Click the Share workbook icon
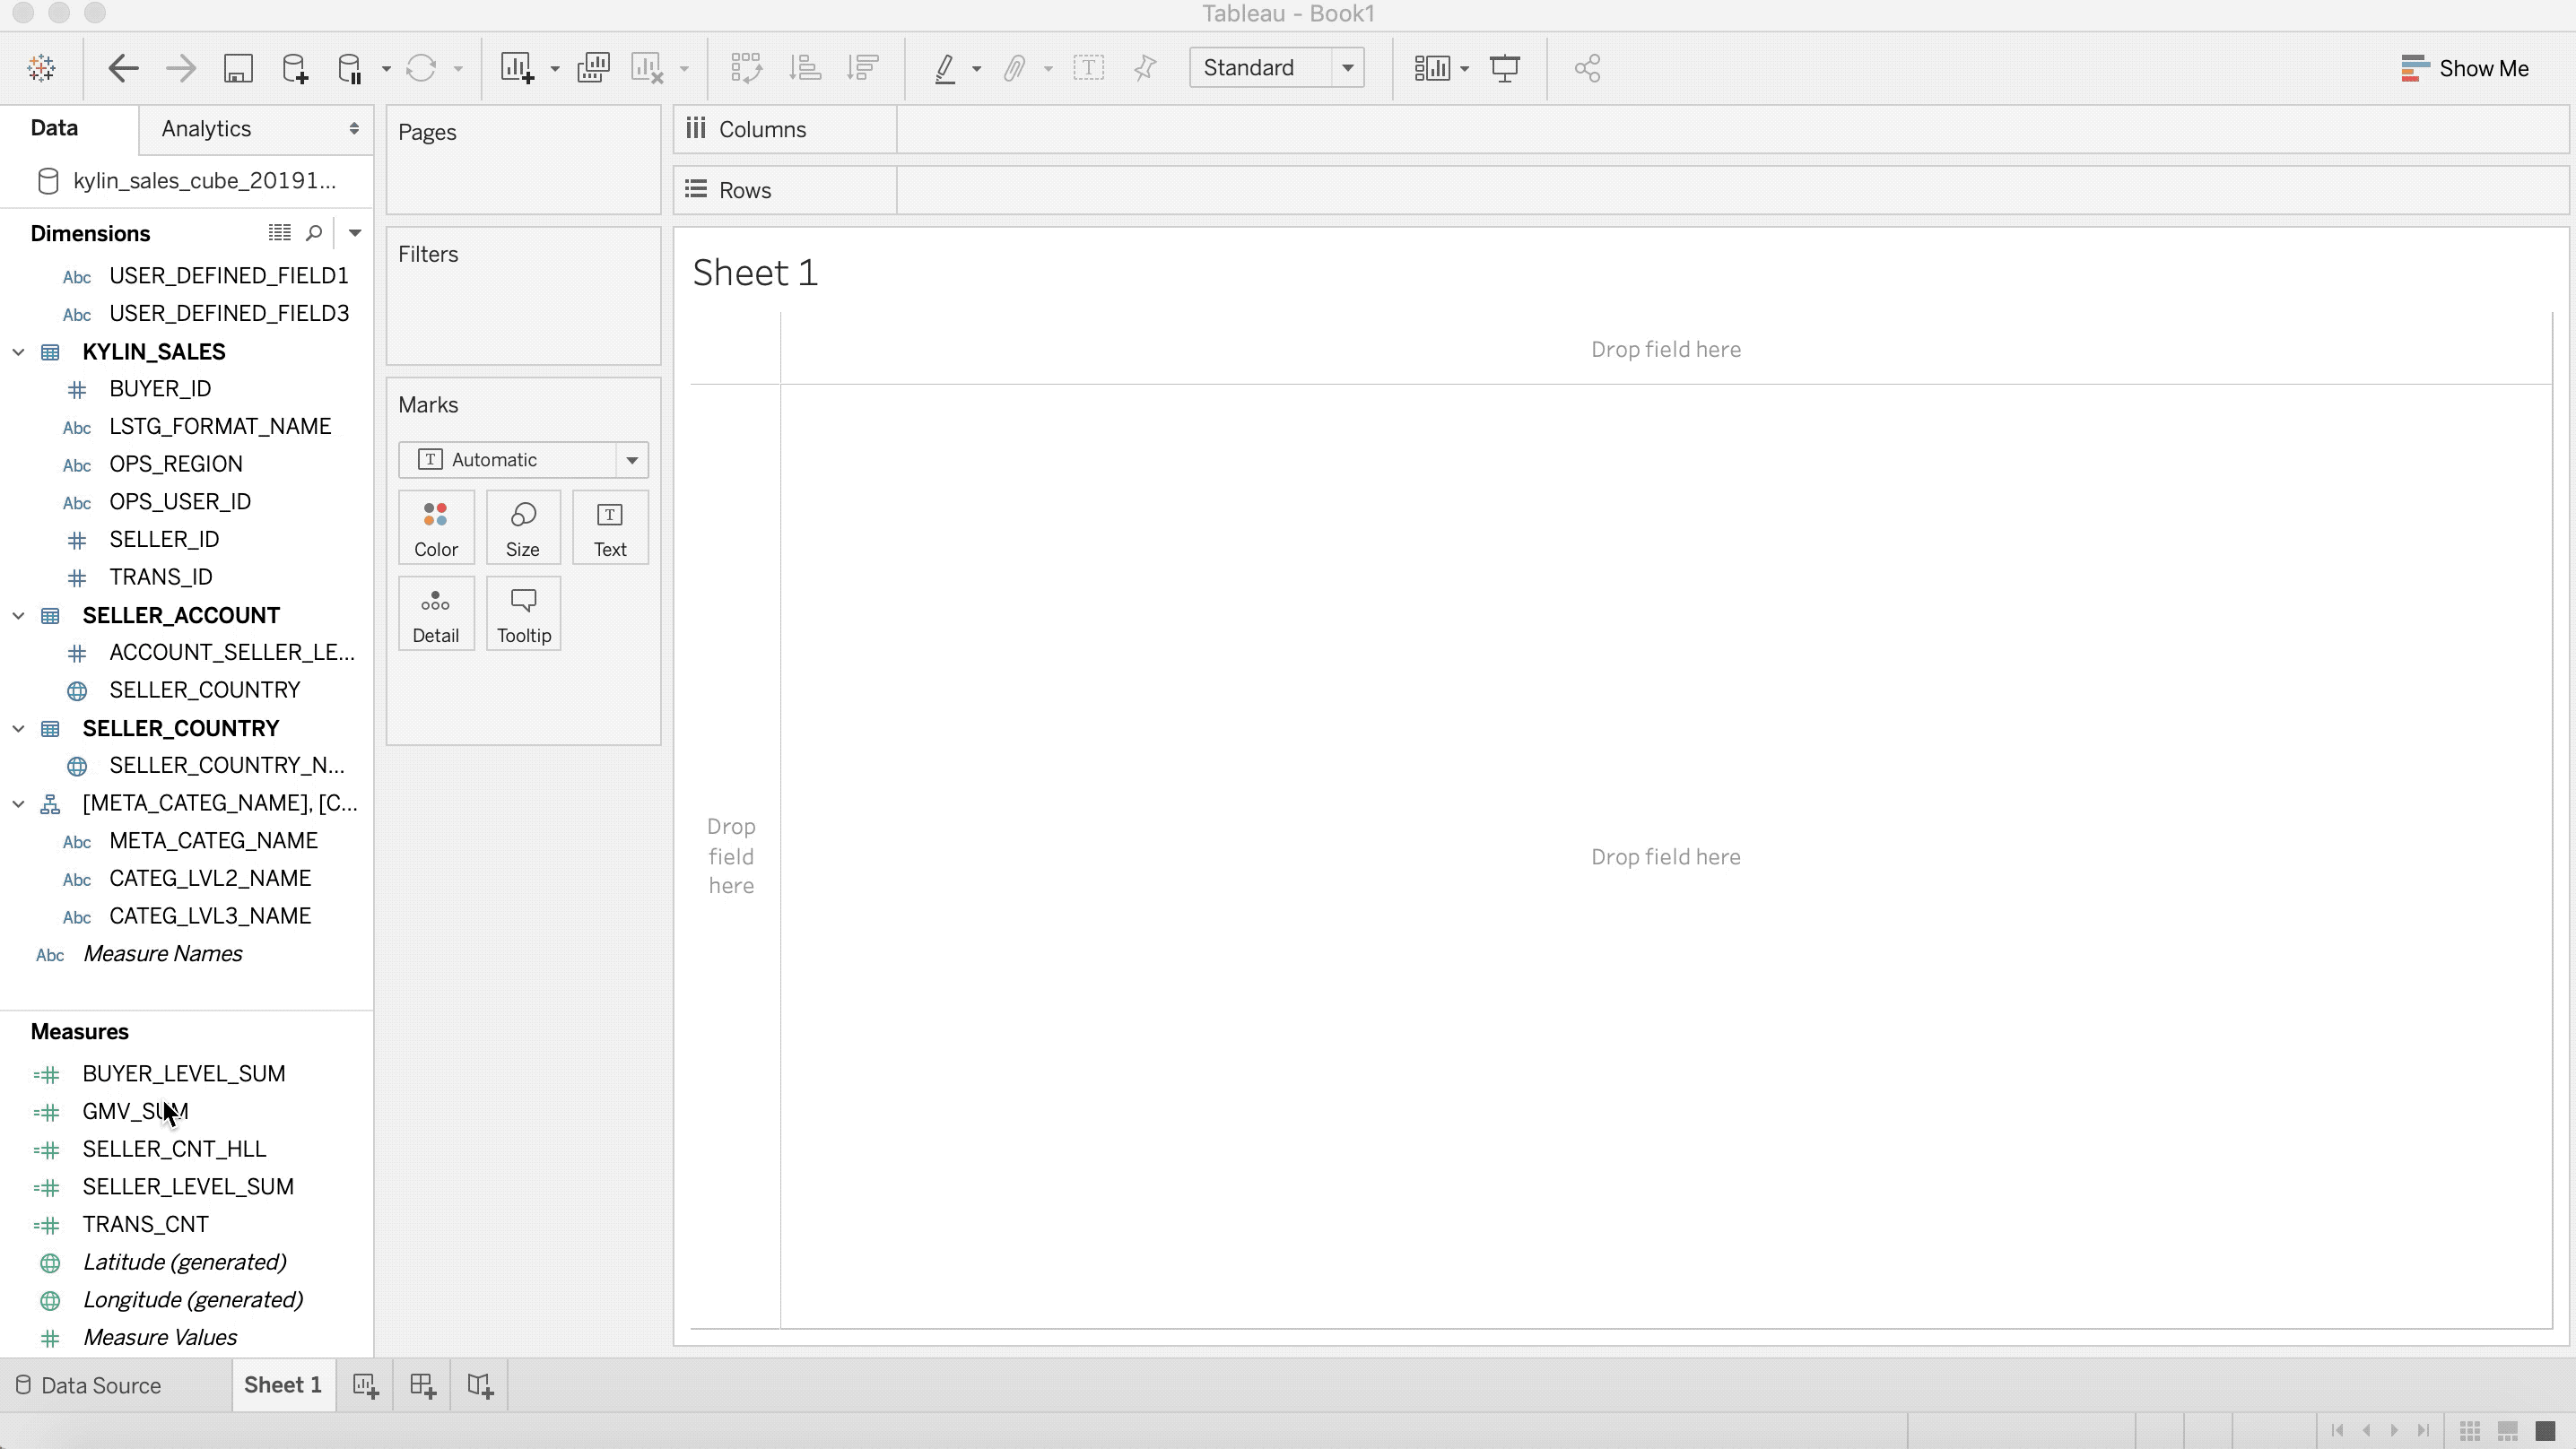Viewport: 2576px width, 1449px height. coord(1587,68)
